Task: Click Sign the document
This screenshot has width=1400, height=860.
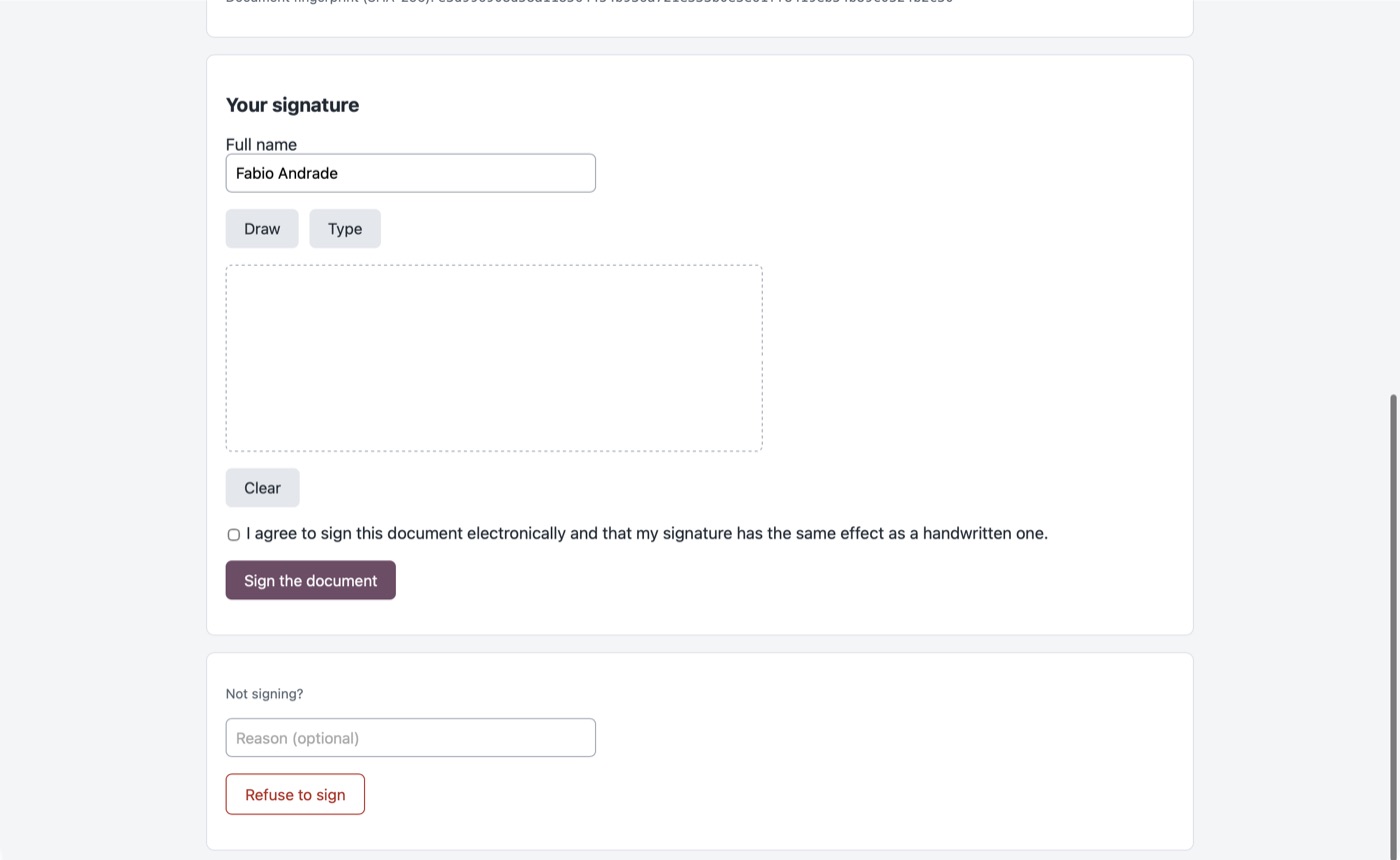Action: coord(311,581)
